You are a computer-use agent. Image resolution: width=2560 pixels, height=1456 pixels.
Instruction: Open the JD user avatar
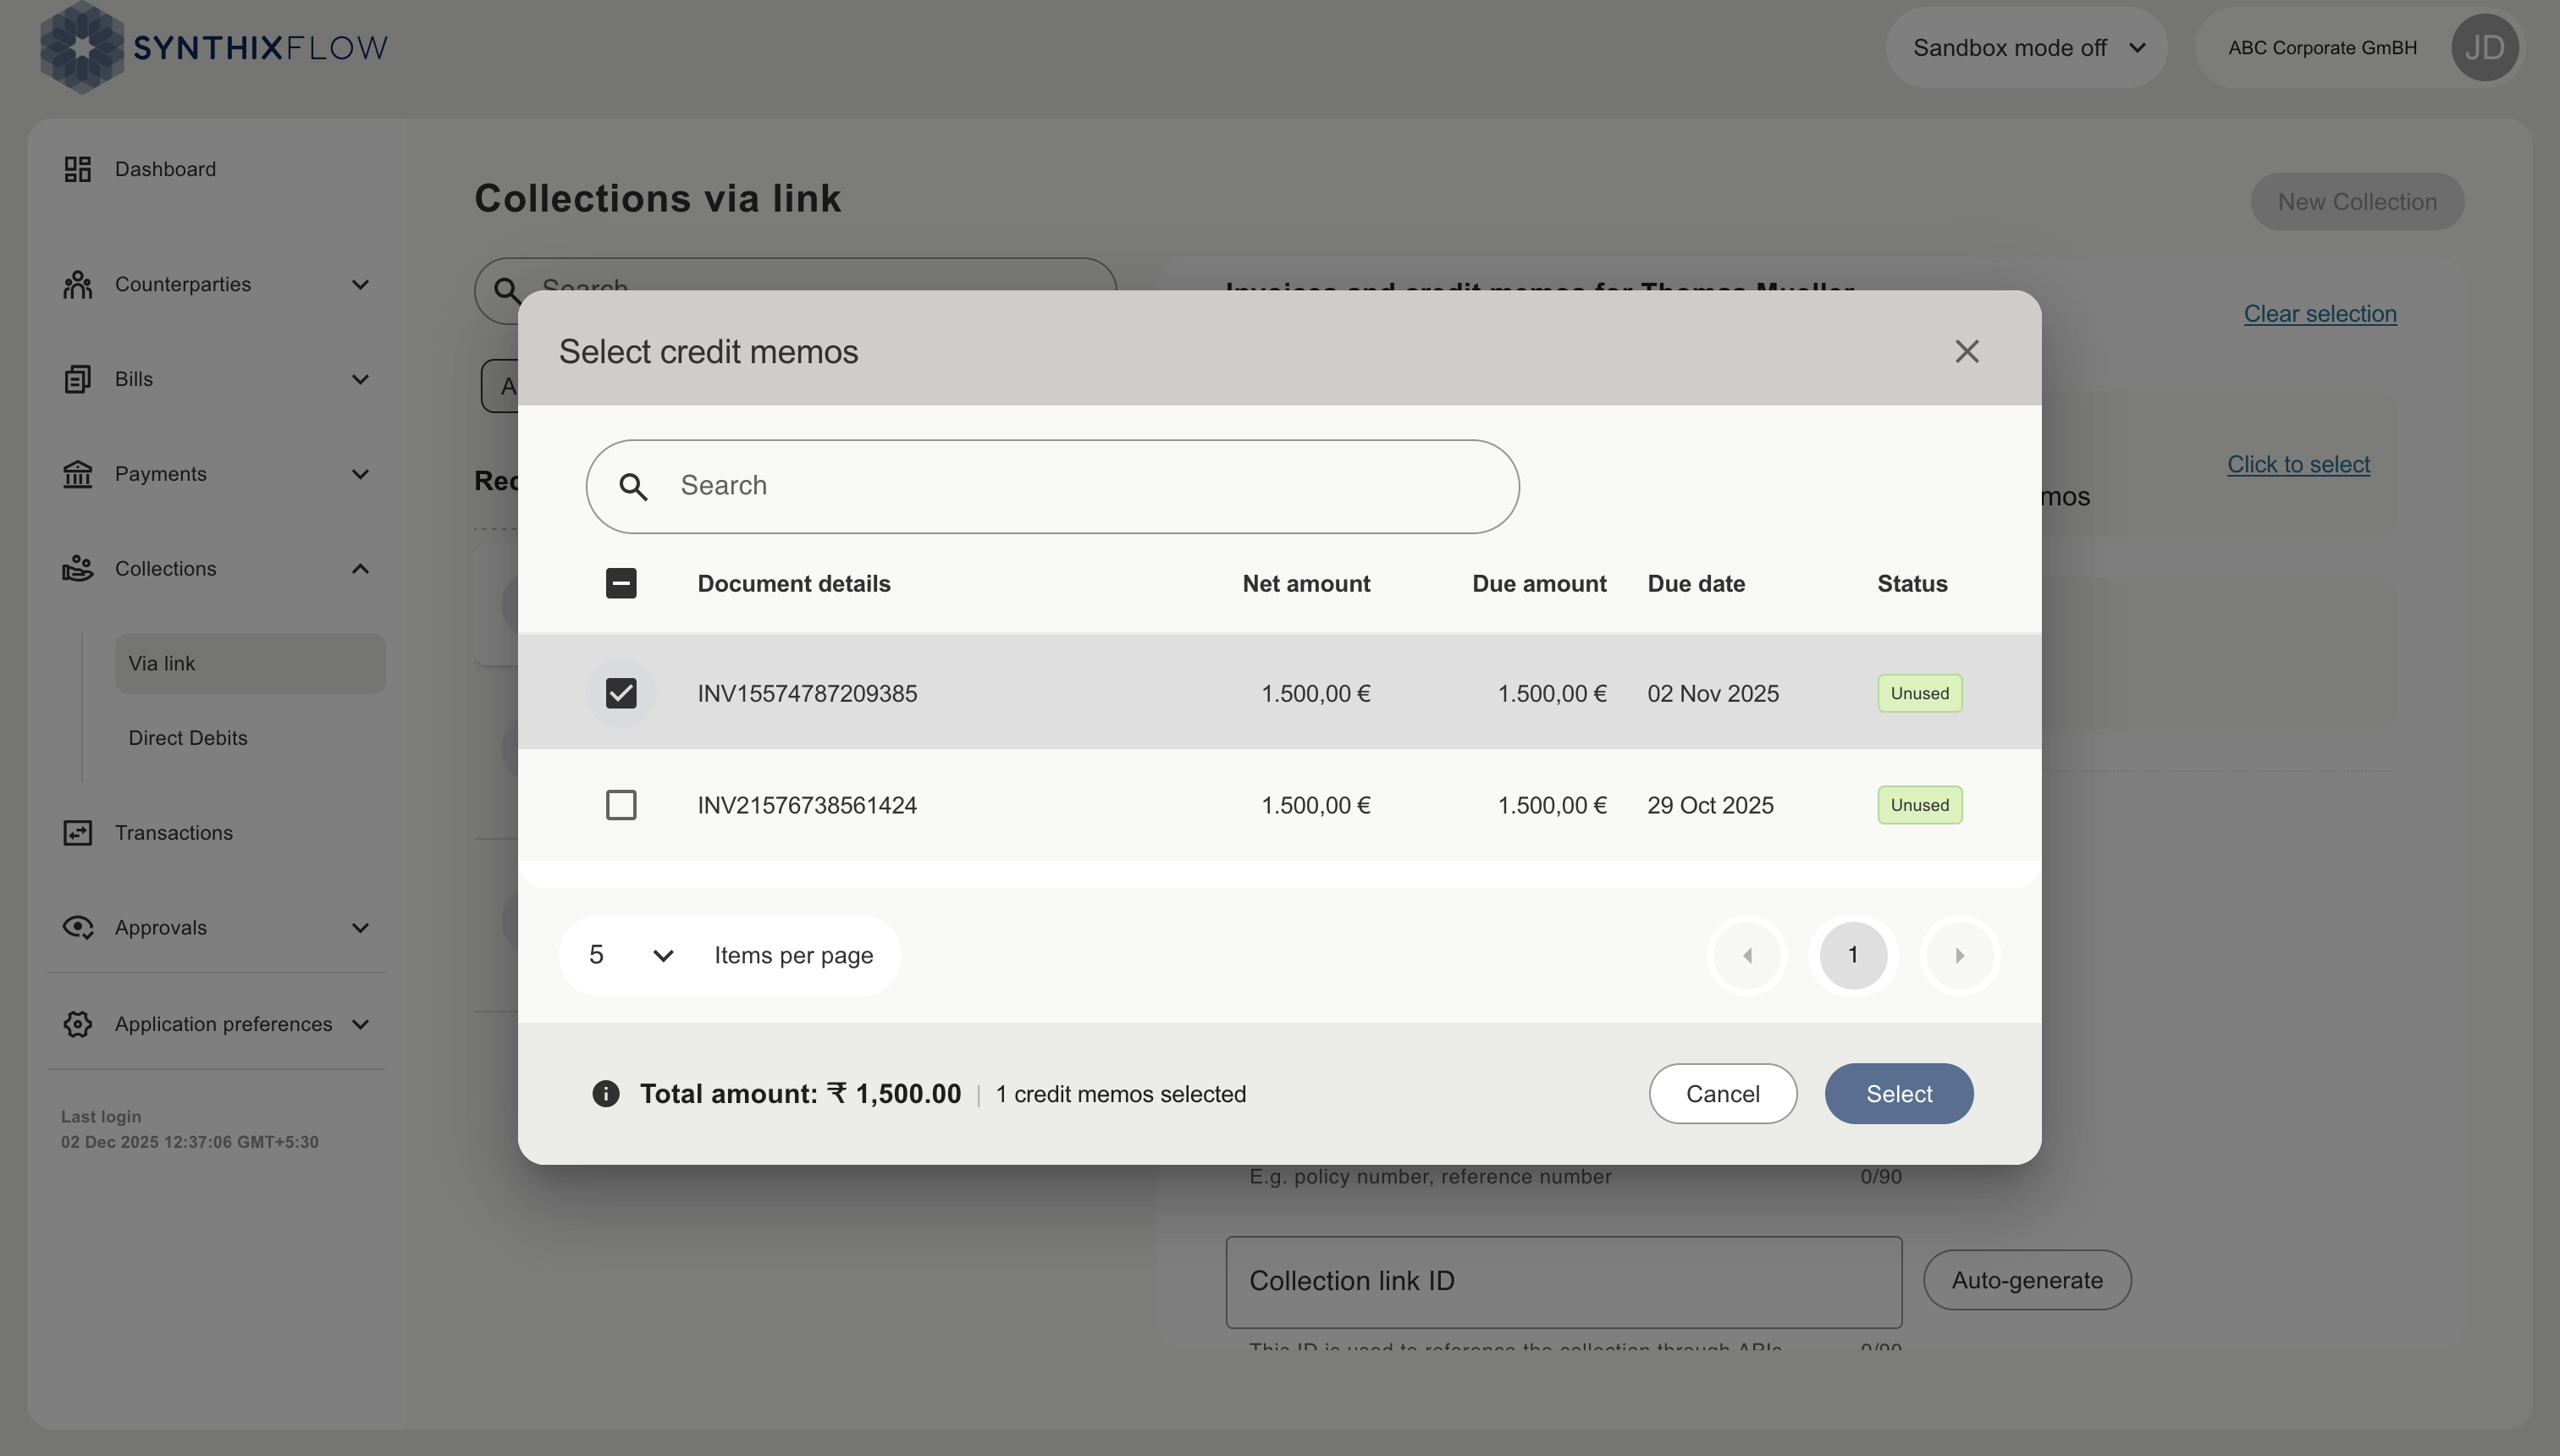point(2484,47)
